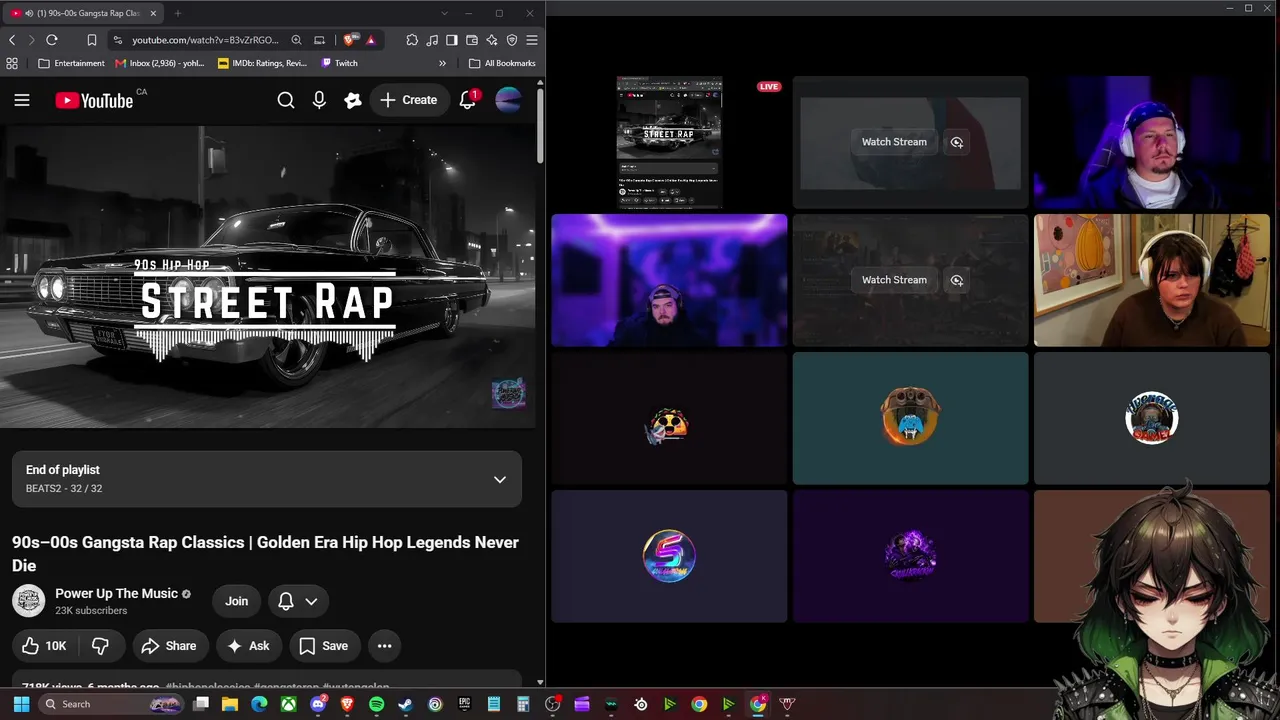The height and width of the screenshot is (720, 1280).
Task: Click the second-row Watch Stream button
Action: [x=894, y=280]
